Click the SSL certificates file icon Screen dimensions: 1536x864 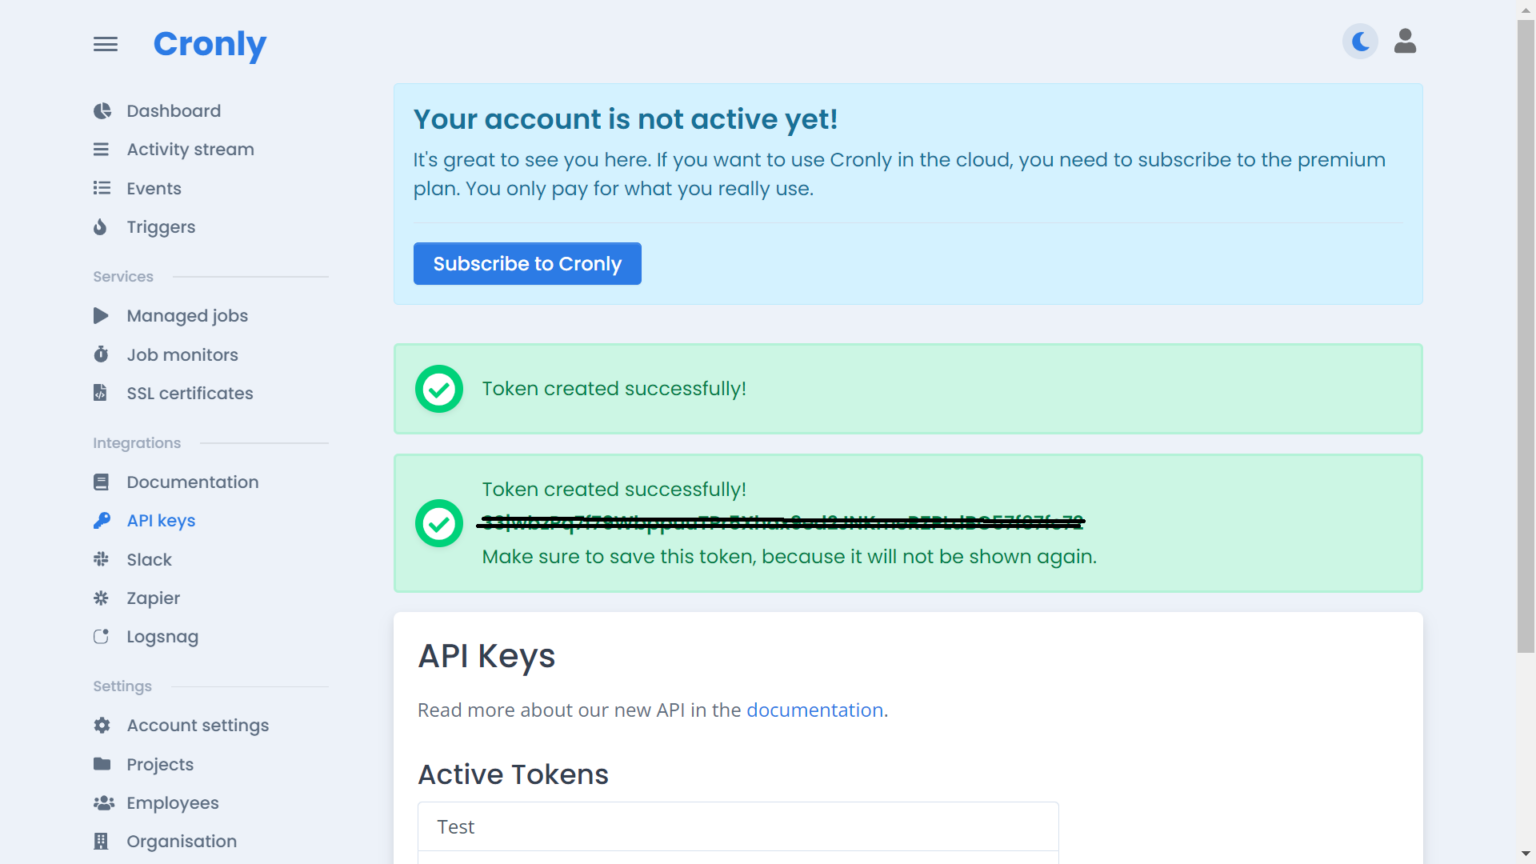click(x=100, y=393)
